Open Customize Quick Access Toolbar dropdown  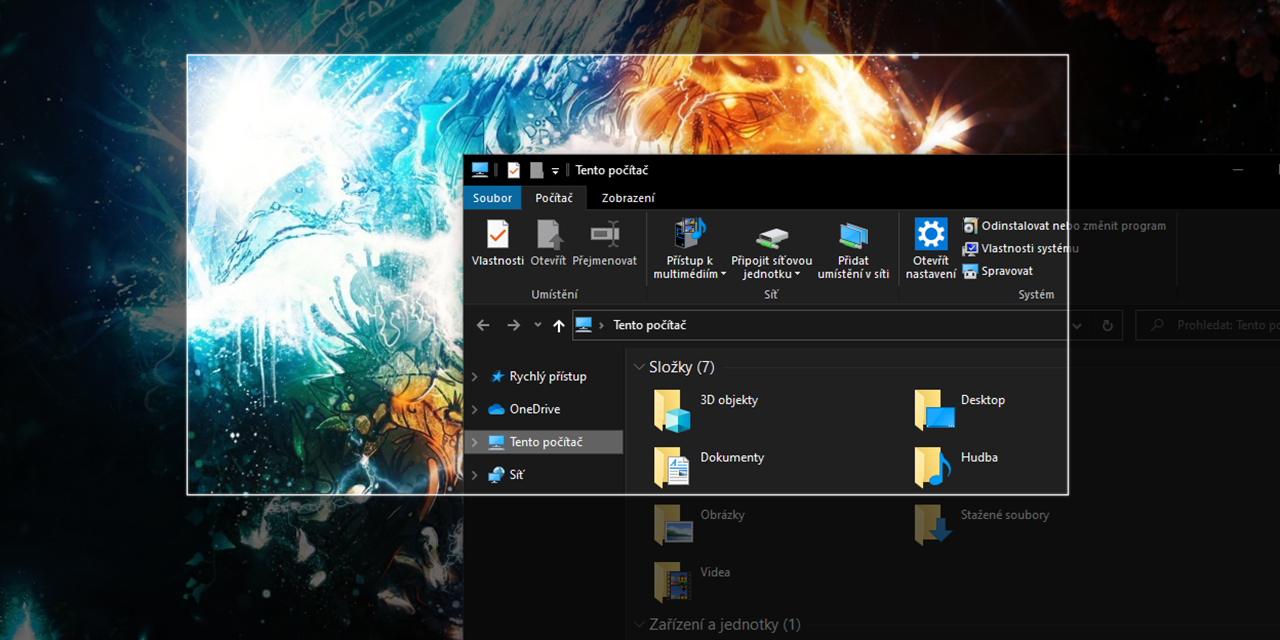pyautogui.click(x=555, y=171)
